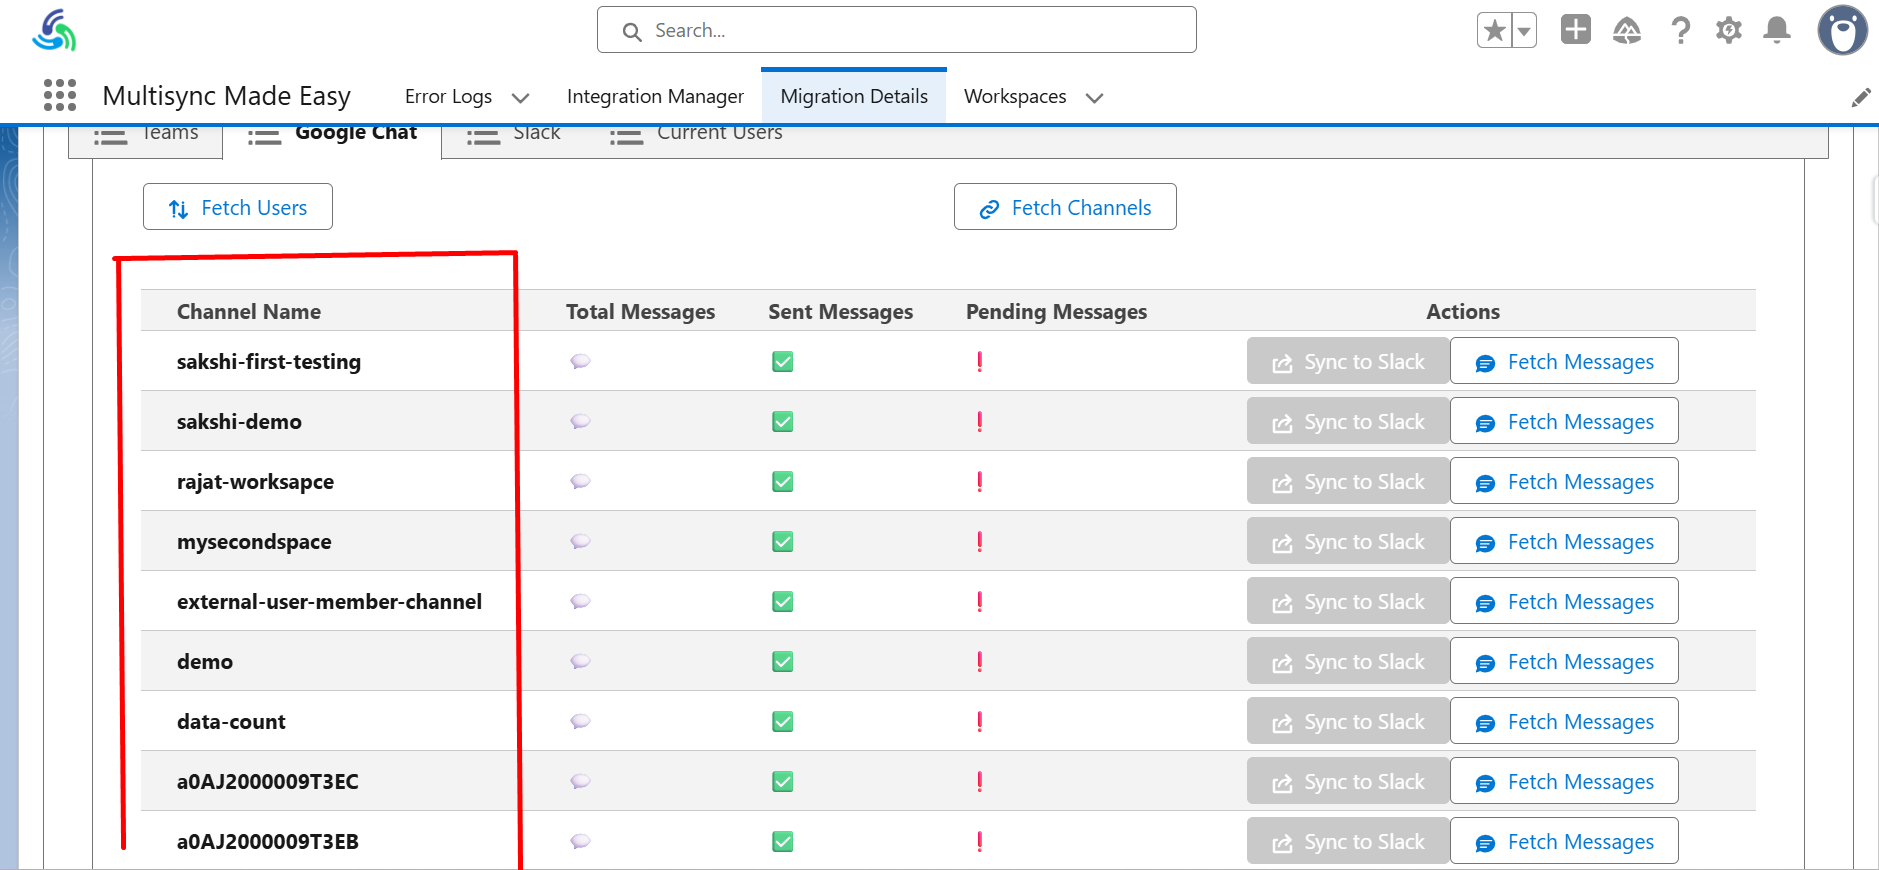Click sent messages checkmark for demo
Viewport: 1879px width, 870px height.
tap(783, 661)
